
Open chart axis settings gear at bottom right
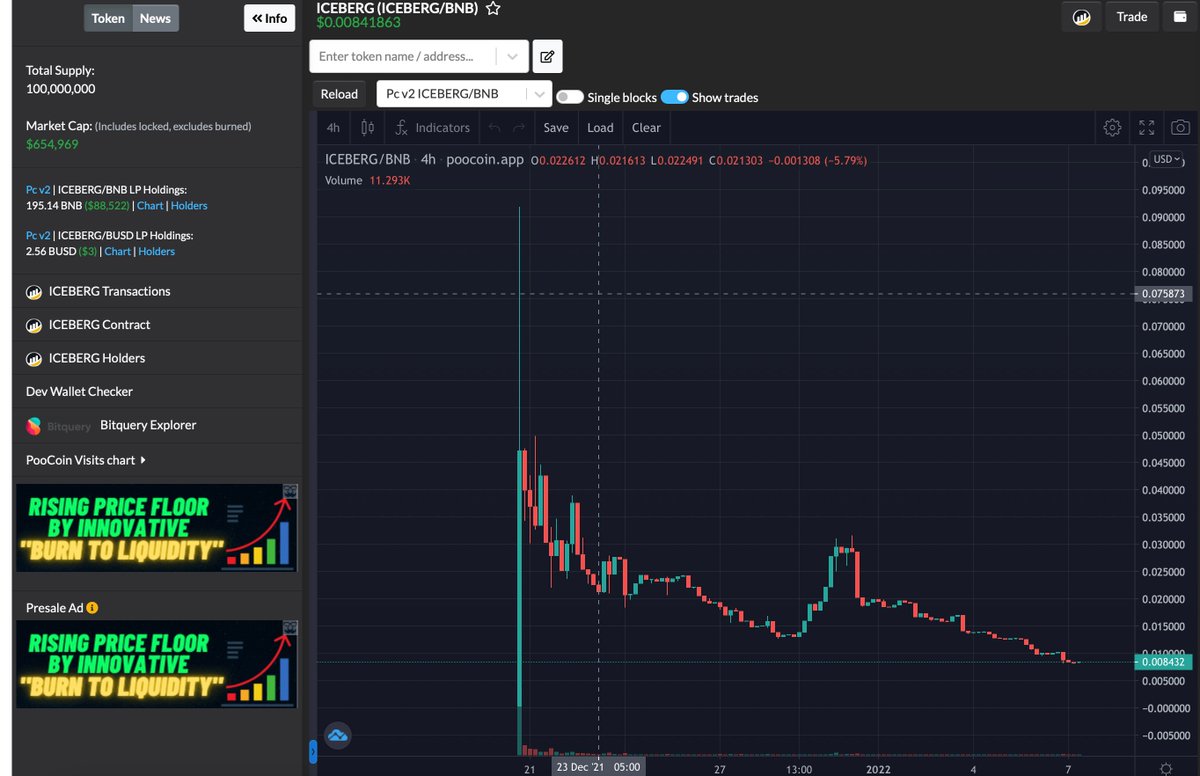[1166, 767]
